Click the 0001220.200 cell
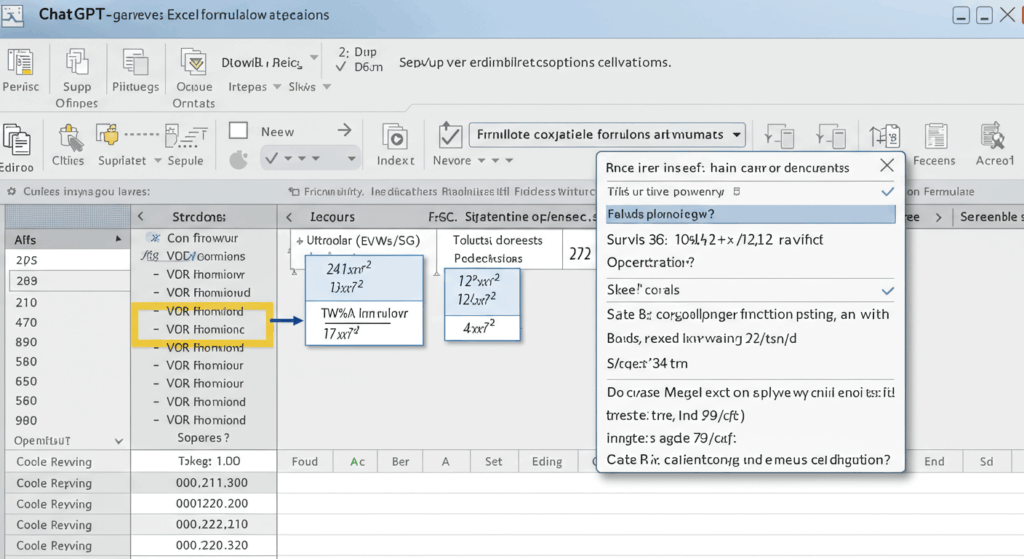 tap(204, 503)
